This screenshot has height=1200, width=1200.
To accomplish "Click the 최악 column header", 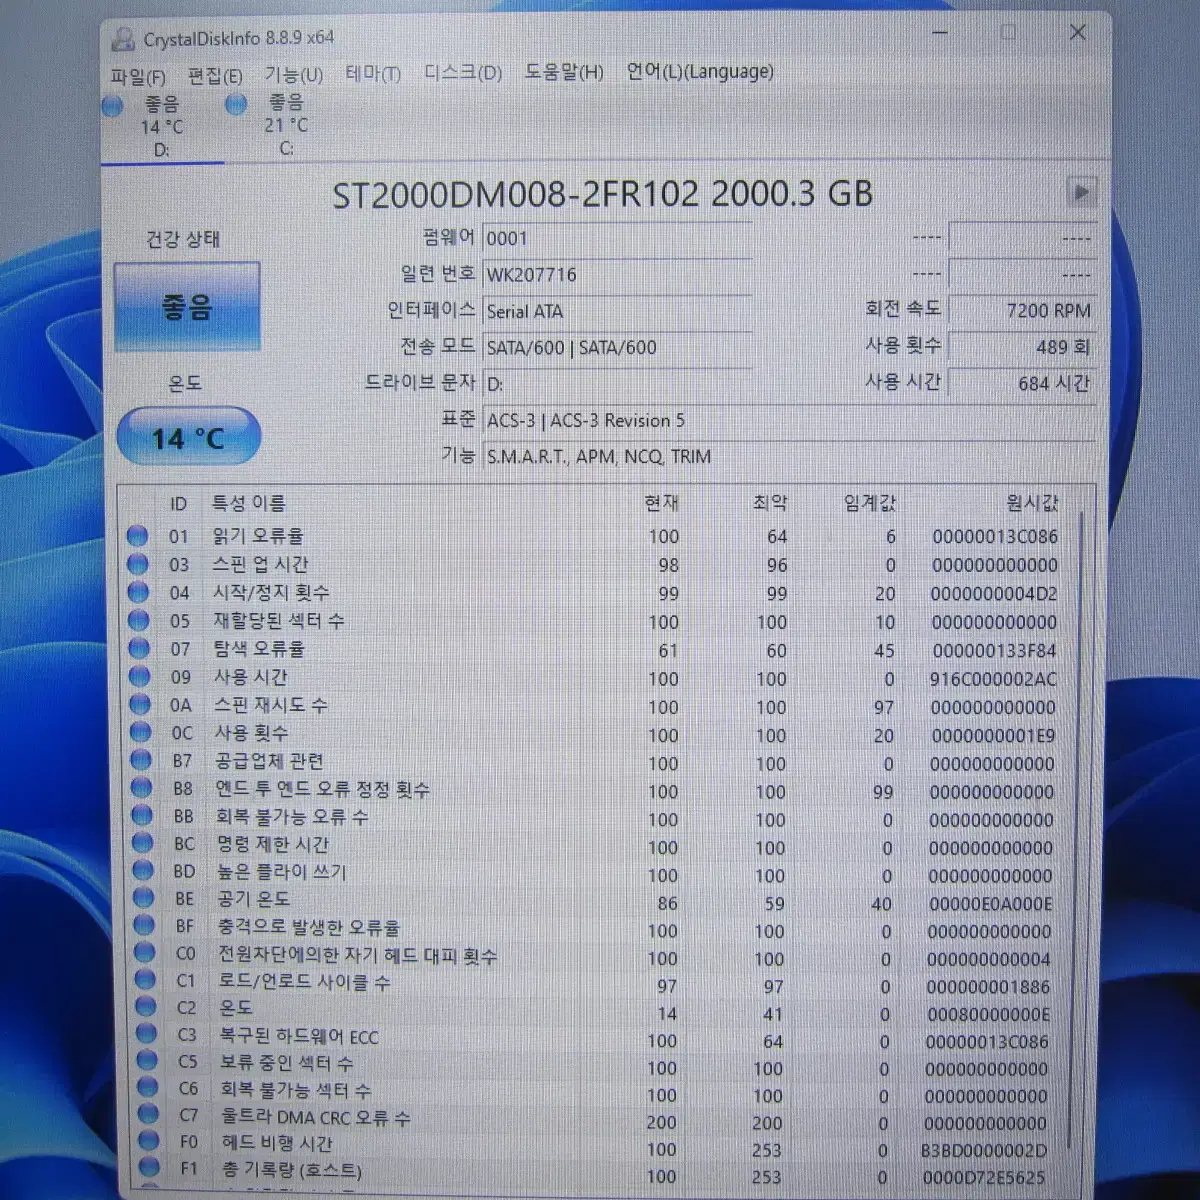I will 770,502.
